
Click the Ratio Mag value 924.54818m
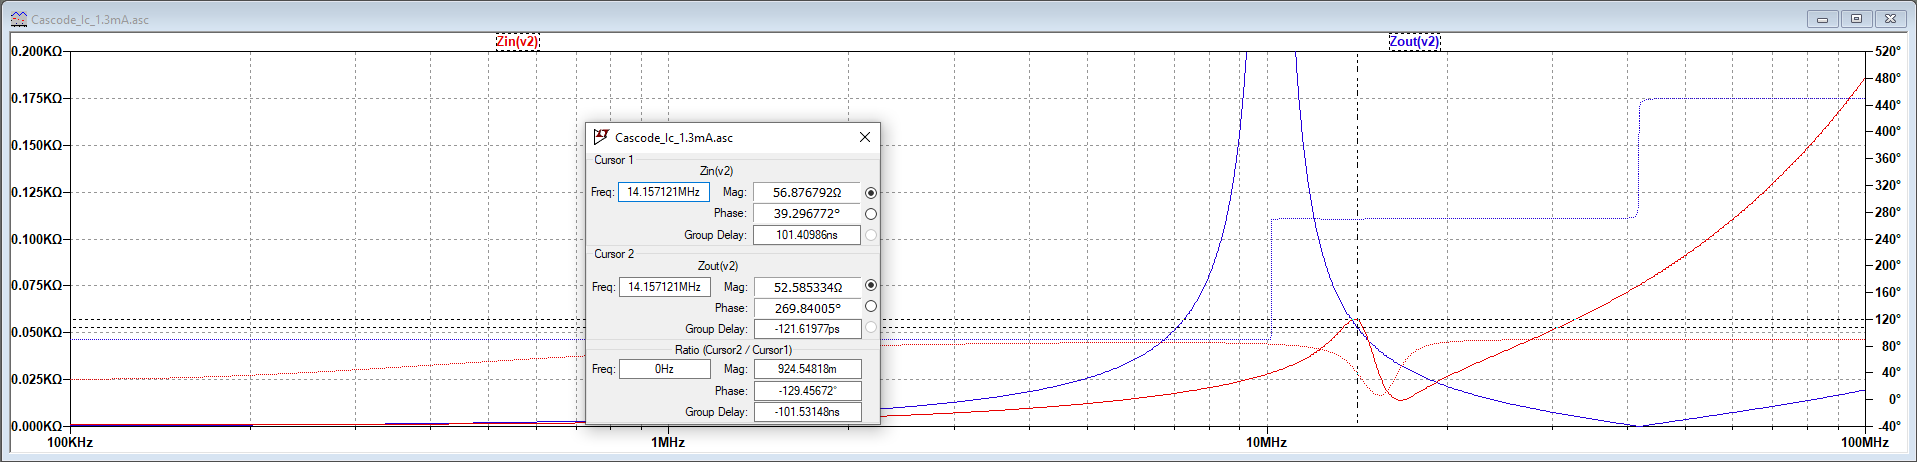[807, 369]
